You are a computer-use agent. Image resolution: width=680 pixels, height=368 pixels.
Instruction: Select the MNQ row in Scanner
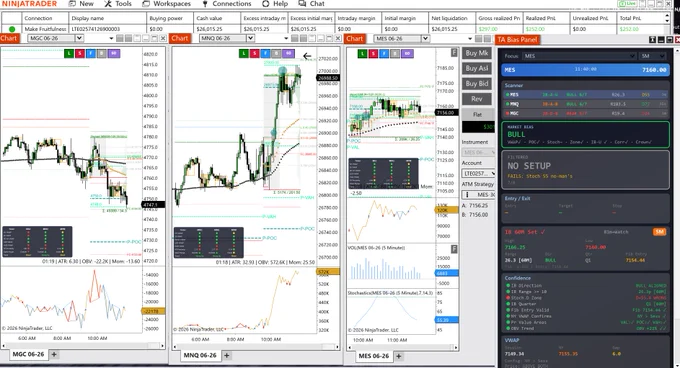(x=585, y=104)
